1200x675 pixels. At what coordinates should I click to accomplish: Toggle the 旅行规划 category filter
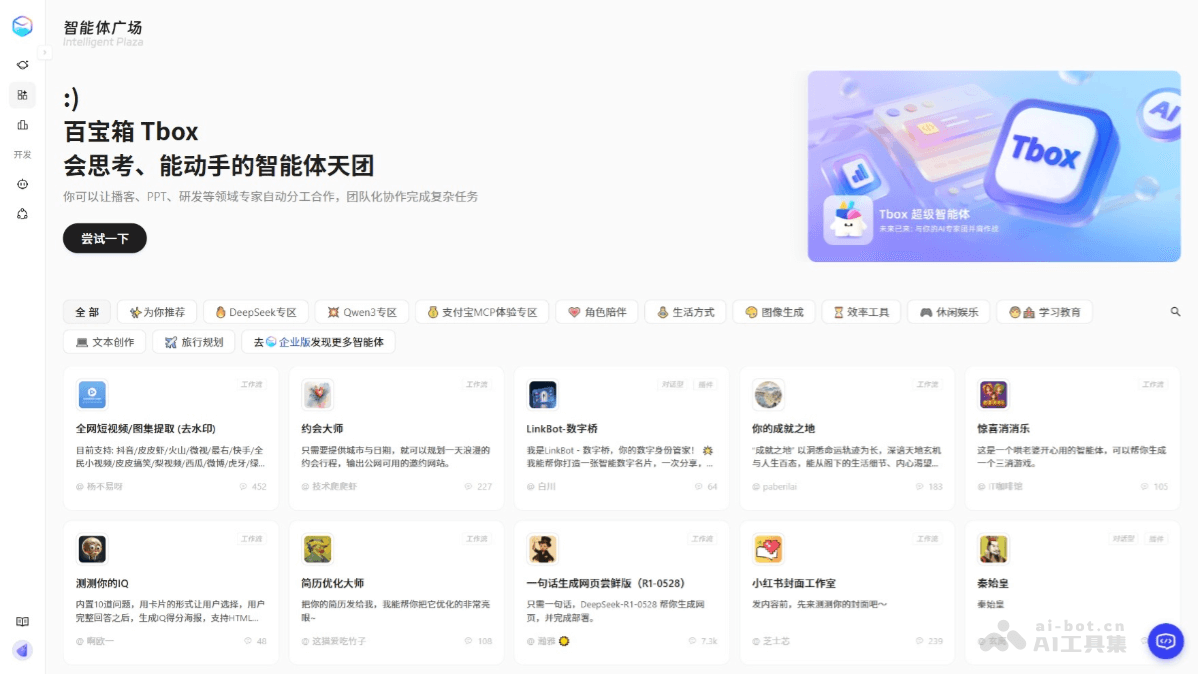coord(193,341)
